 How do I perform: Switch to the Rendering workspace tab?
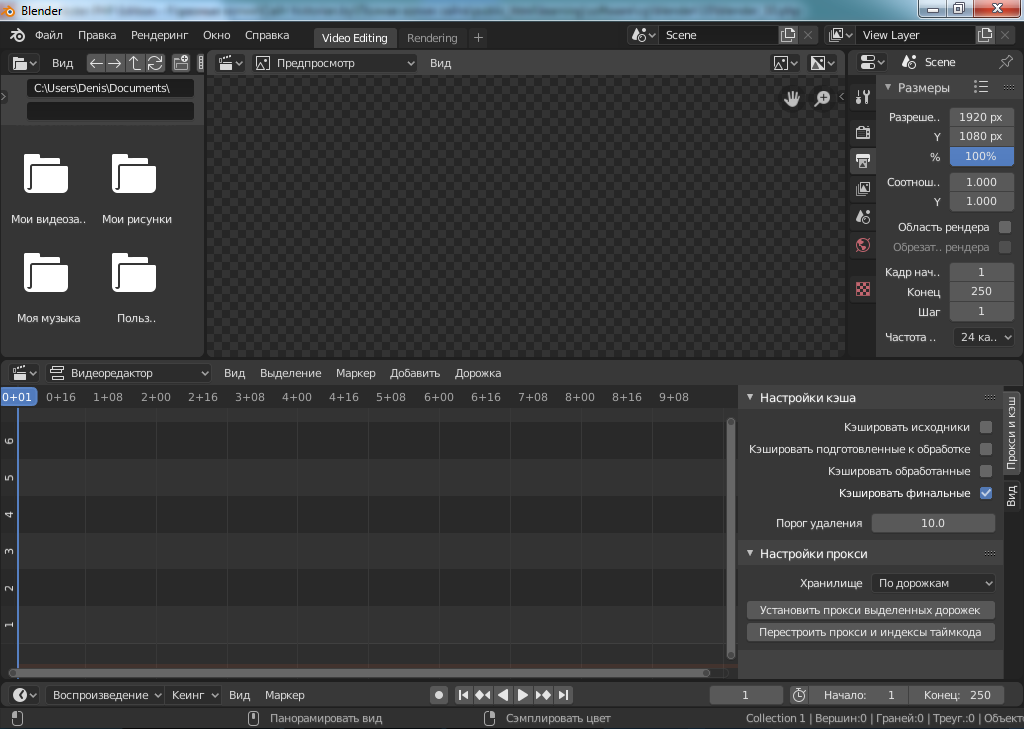click(432, 38)
